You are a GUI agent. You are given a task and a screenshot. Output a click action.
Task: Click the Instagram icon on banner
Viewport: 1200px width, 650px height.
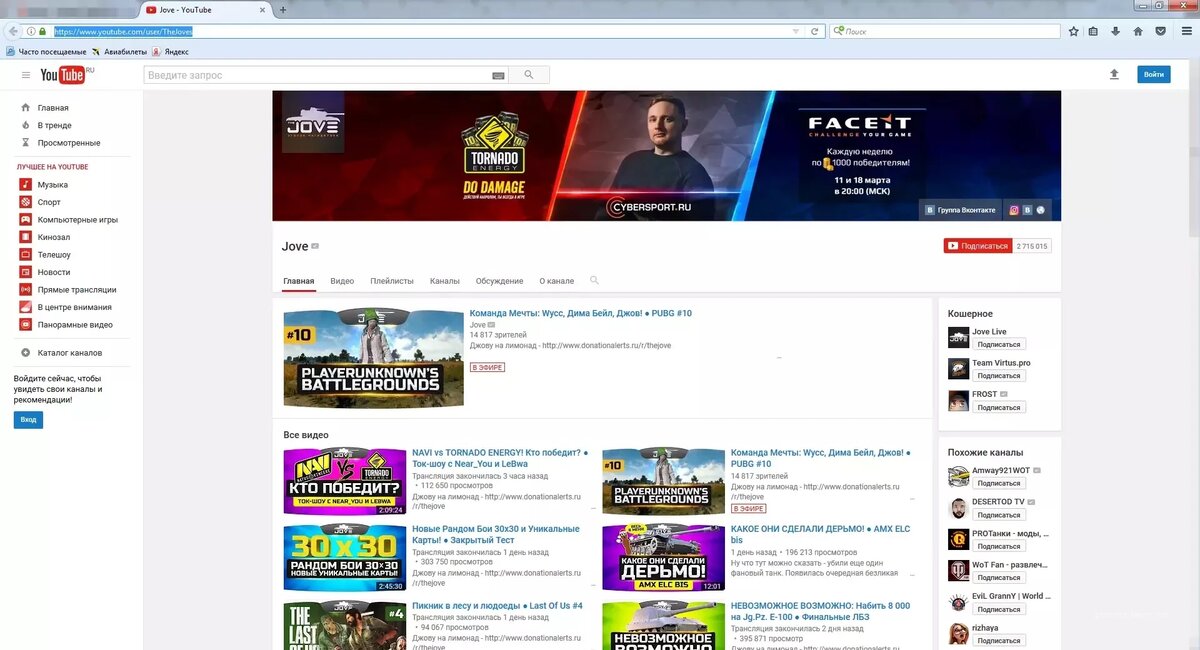(1014, 210)
